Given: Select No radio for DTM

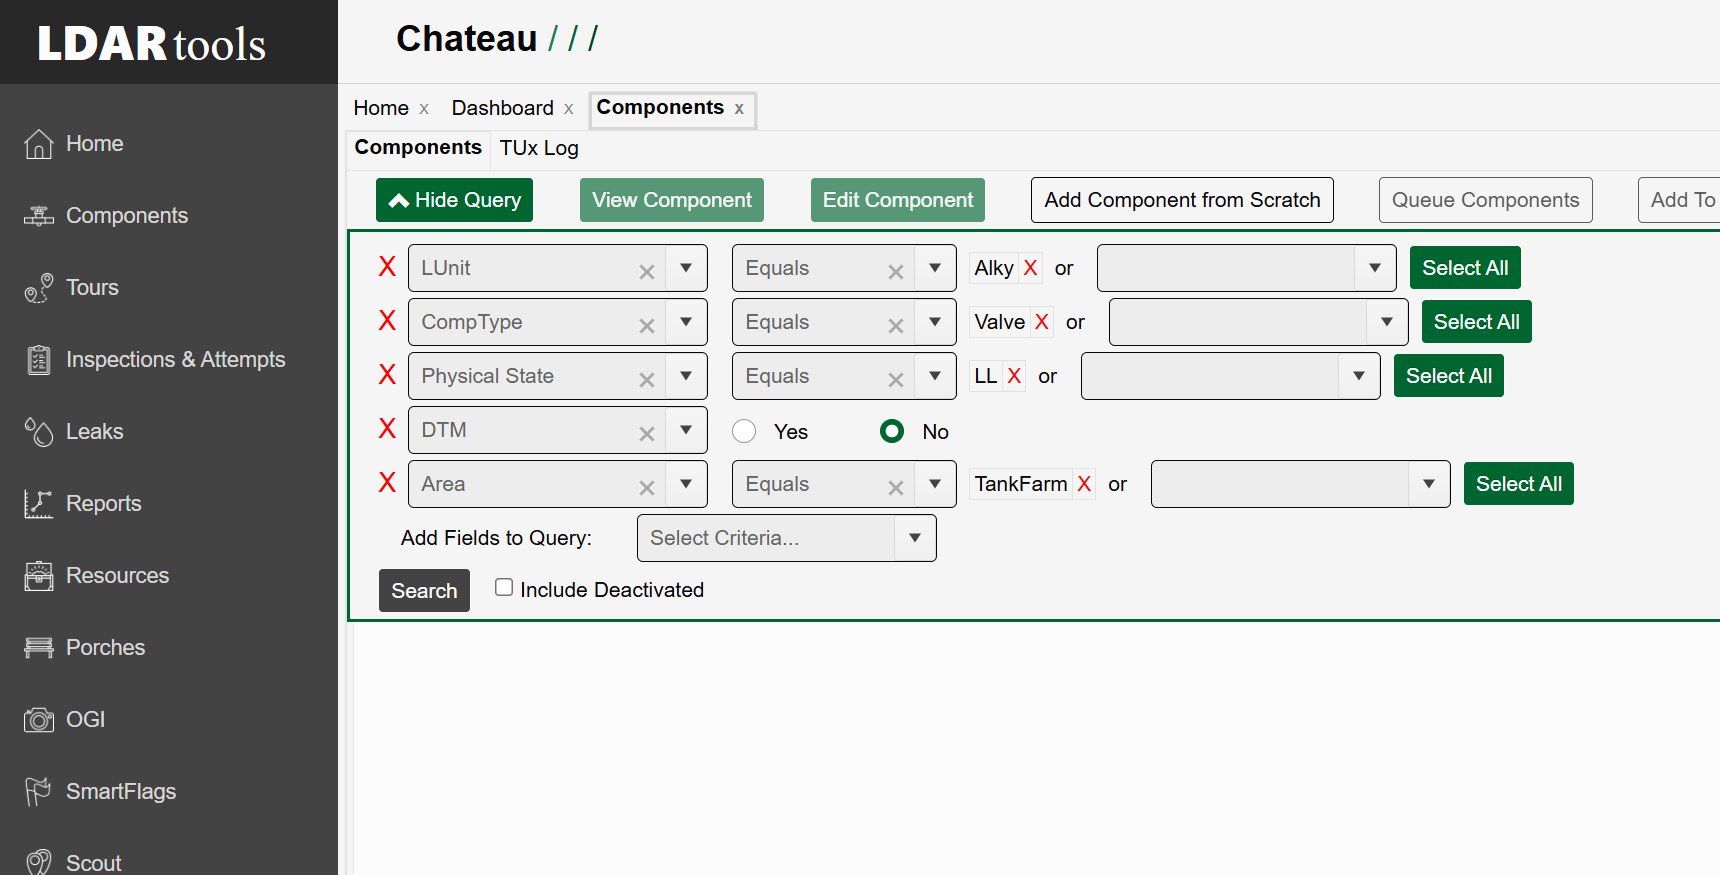Looking at the screenshot, I should 892,431.
